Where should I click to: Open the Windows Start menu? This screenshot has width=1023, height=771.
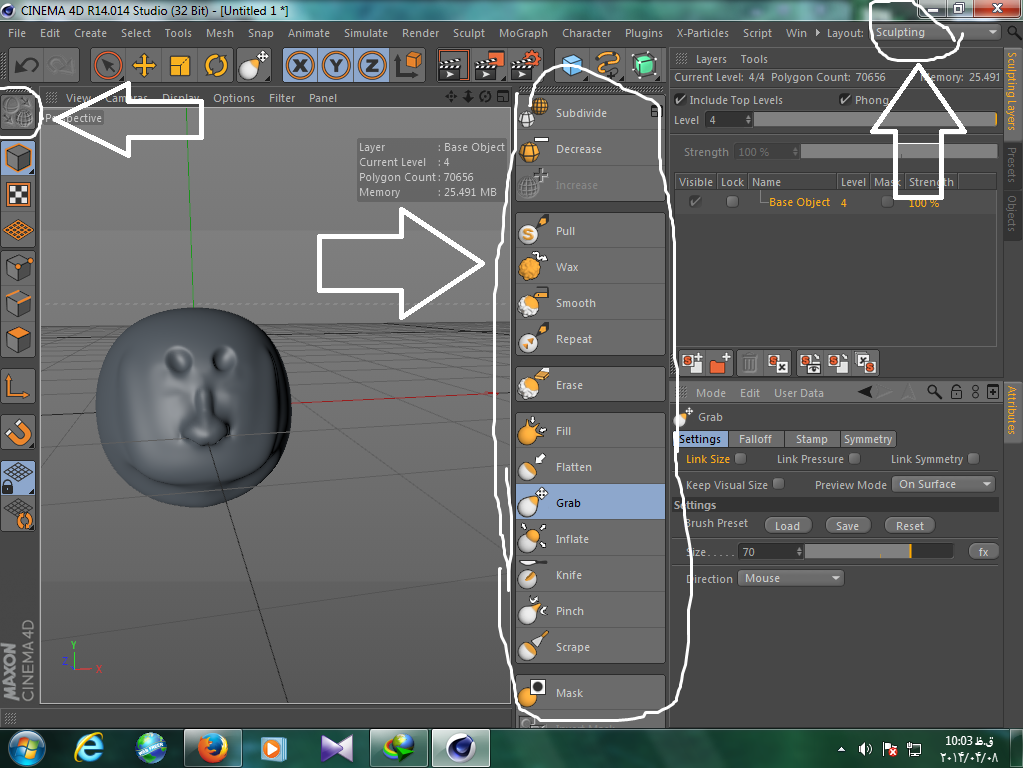click(x=26, y=749)
